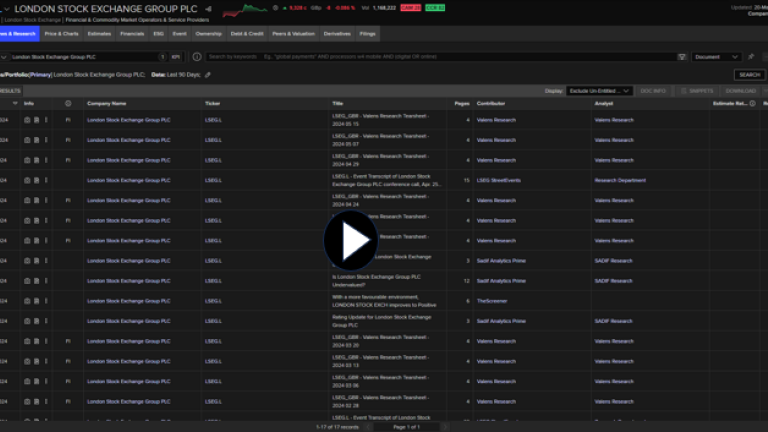
Task: Switch to the Price & Charts tab
Action: point(61,33)
